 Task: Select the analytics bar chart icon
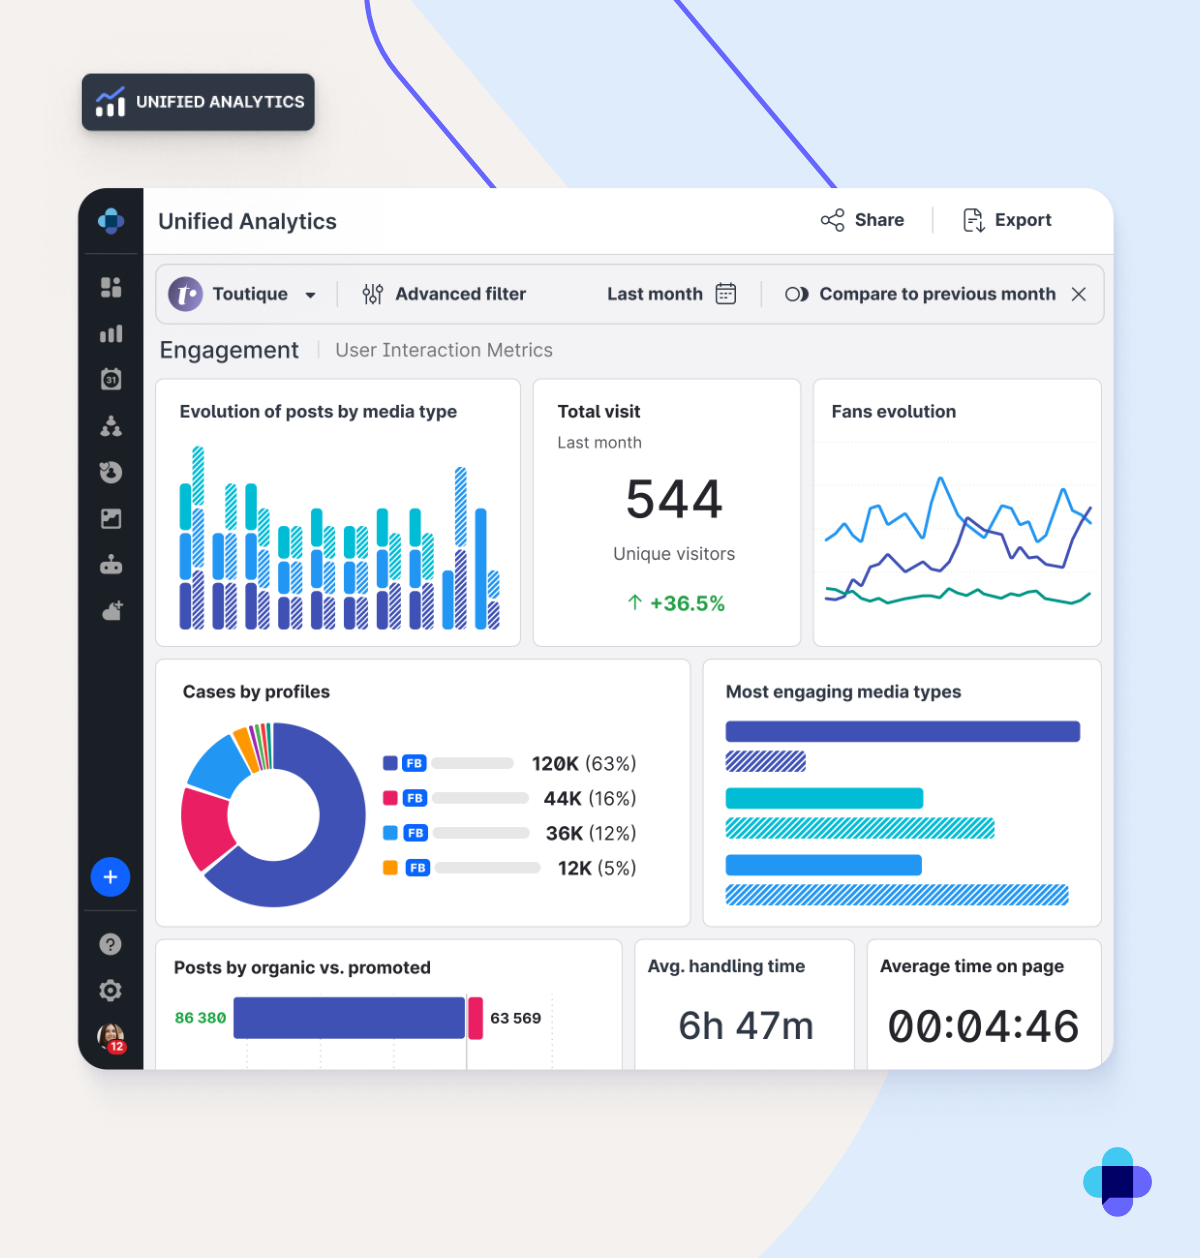[110, 334]
